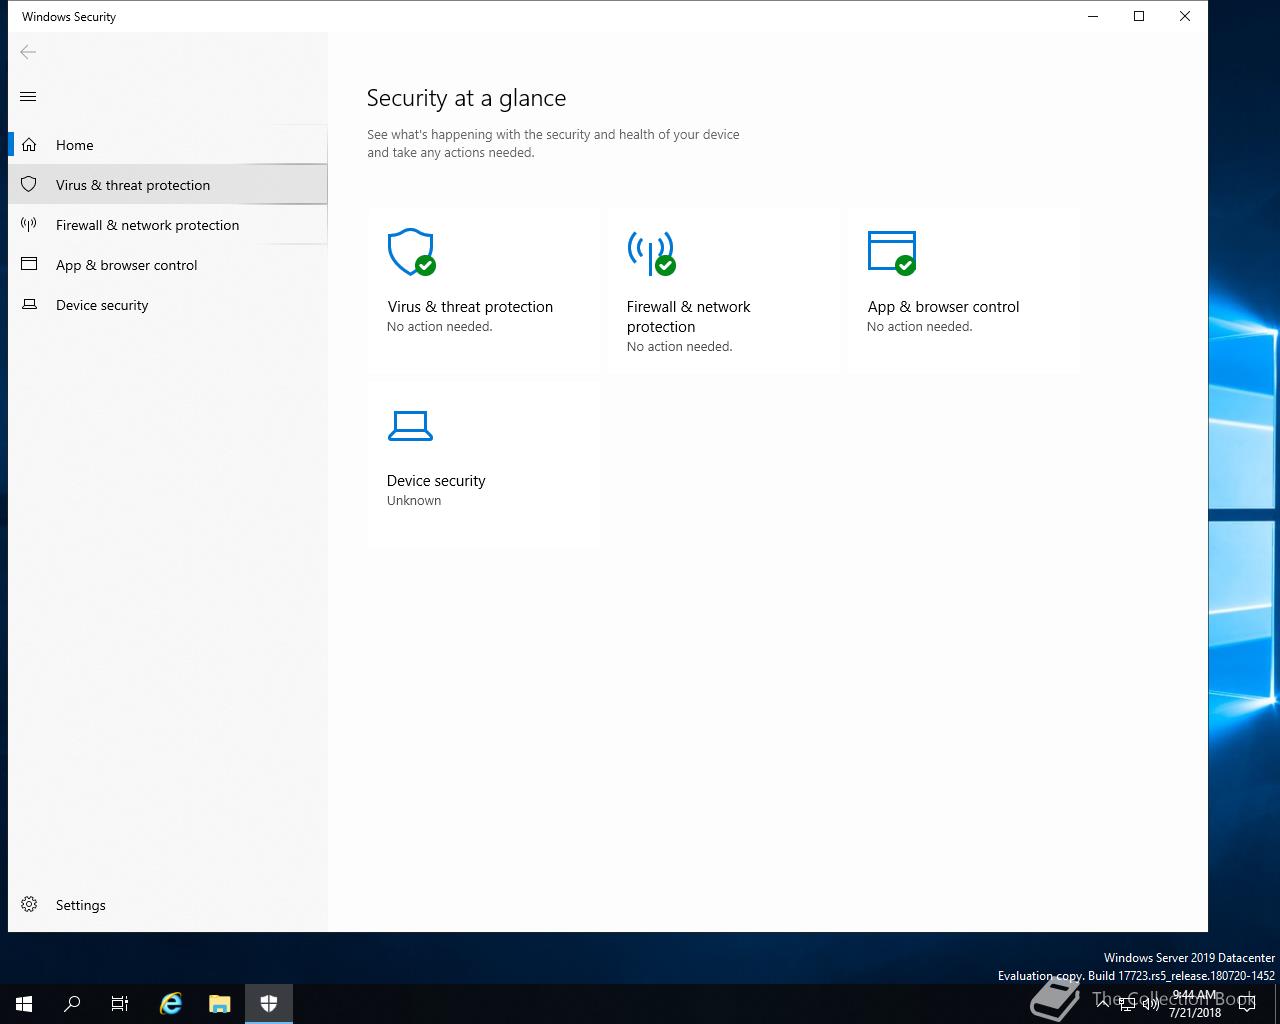The height and width of the screenshot is (1024, 1280).
Task: Click the sidebar shield icon for Virus protection
Action: (29, 185)
